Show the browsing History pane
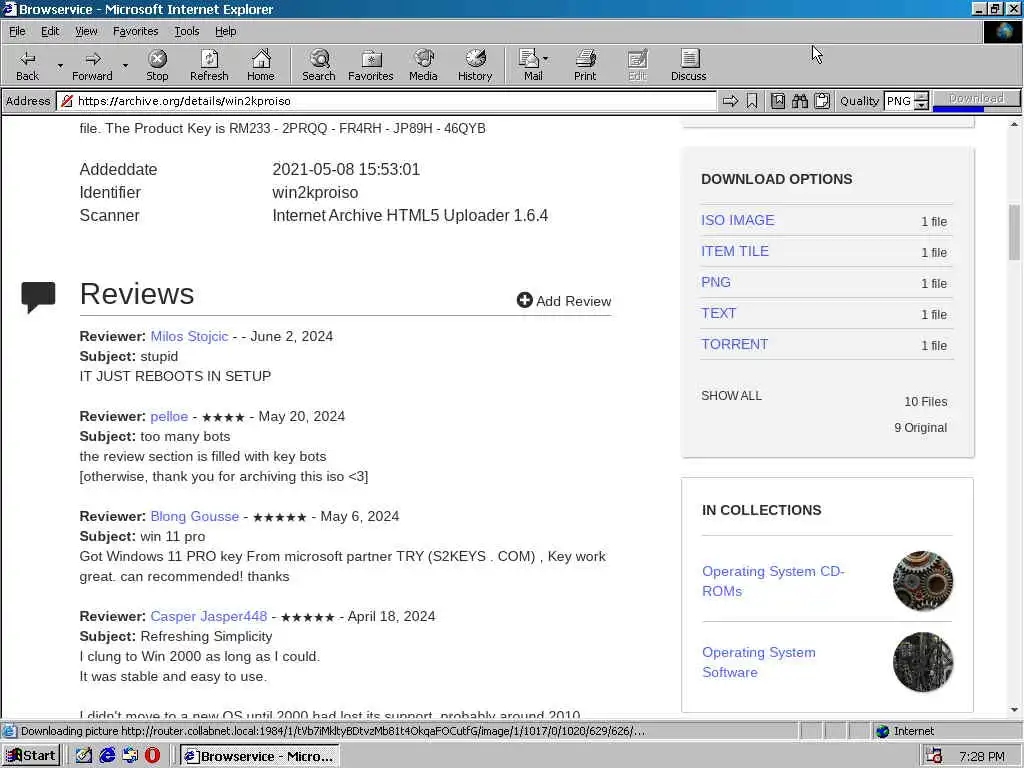 pyautogui.click(x=475, y=65)
